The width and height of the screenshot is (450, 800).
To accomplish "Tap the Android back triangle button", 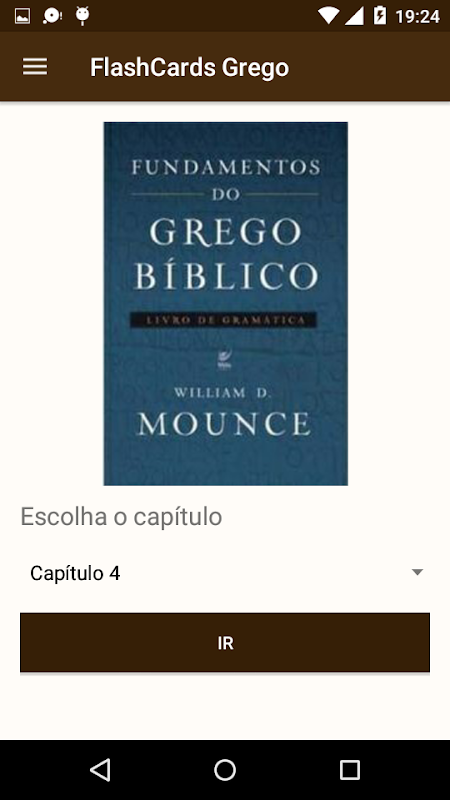I will point(100,769).
